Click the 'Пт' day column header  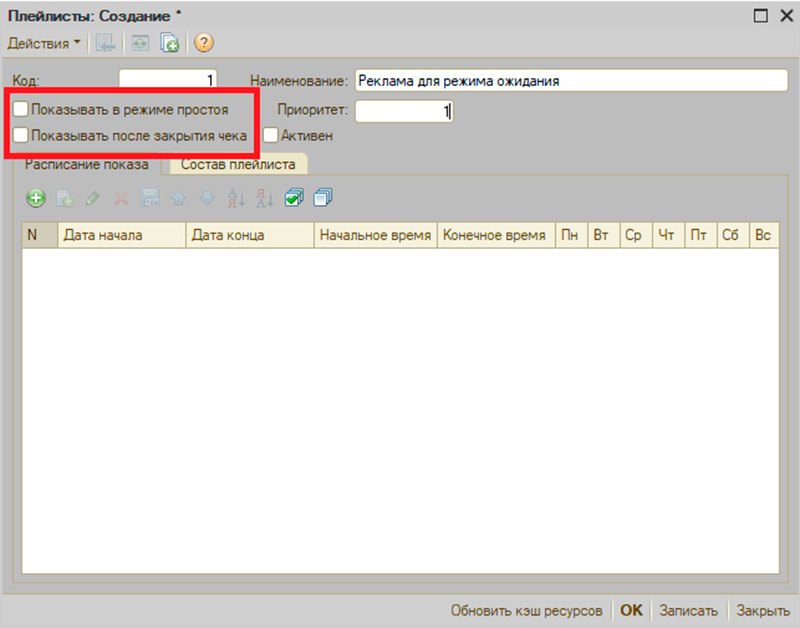click(x=701, y=235)
